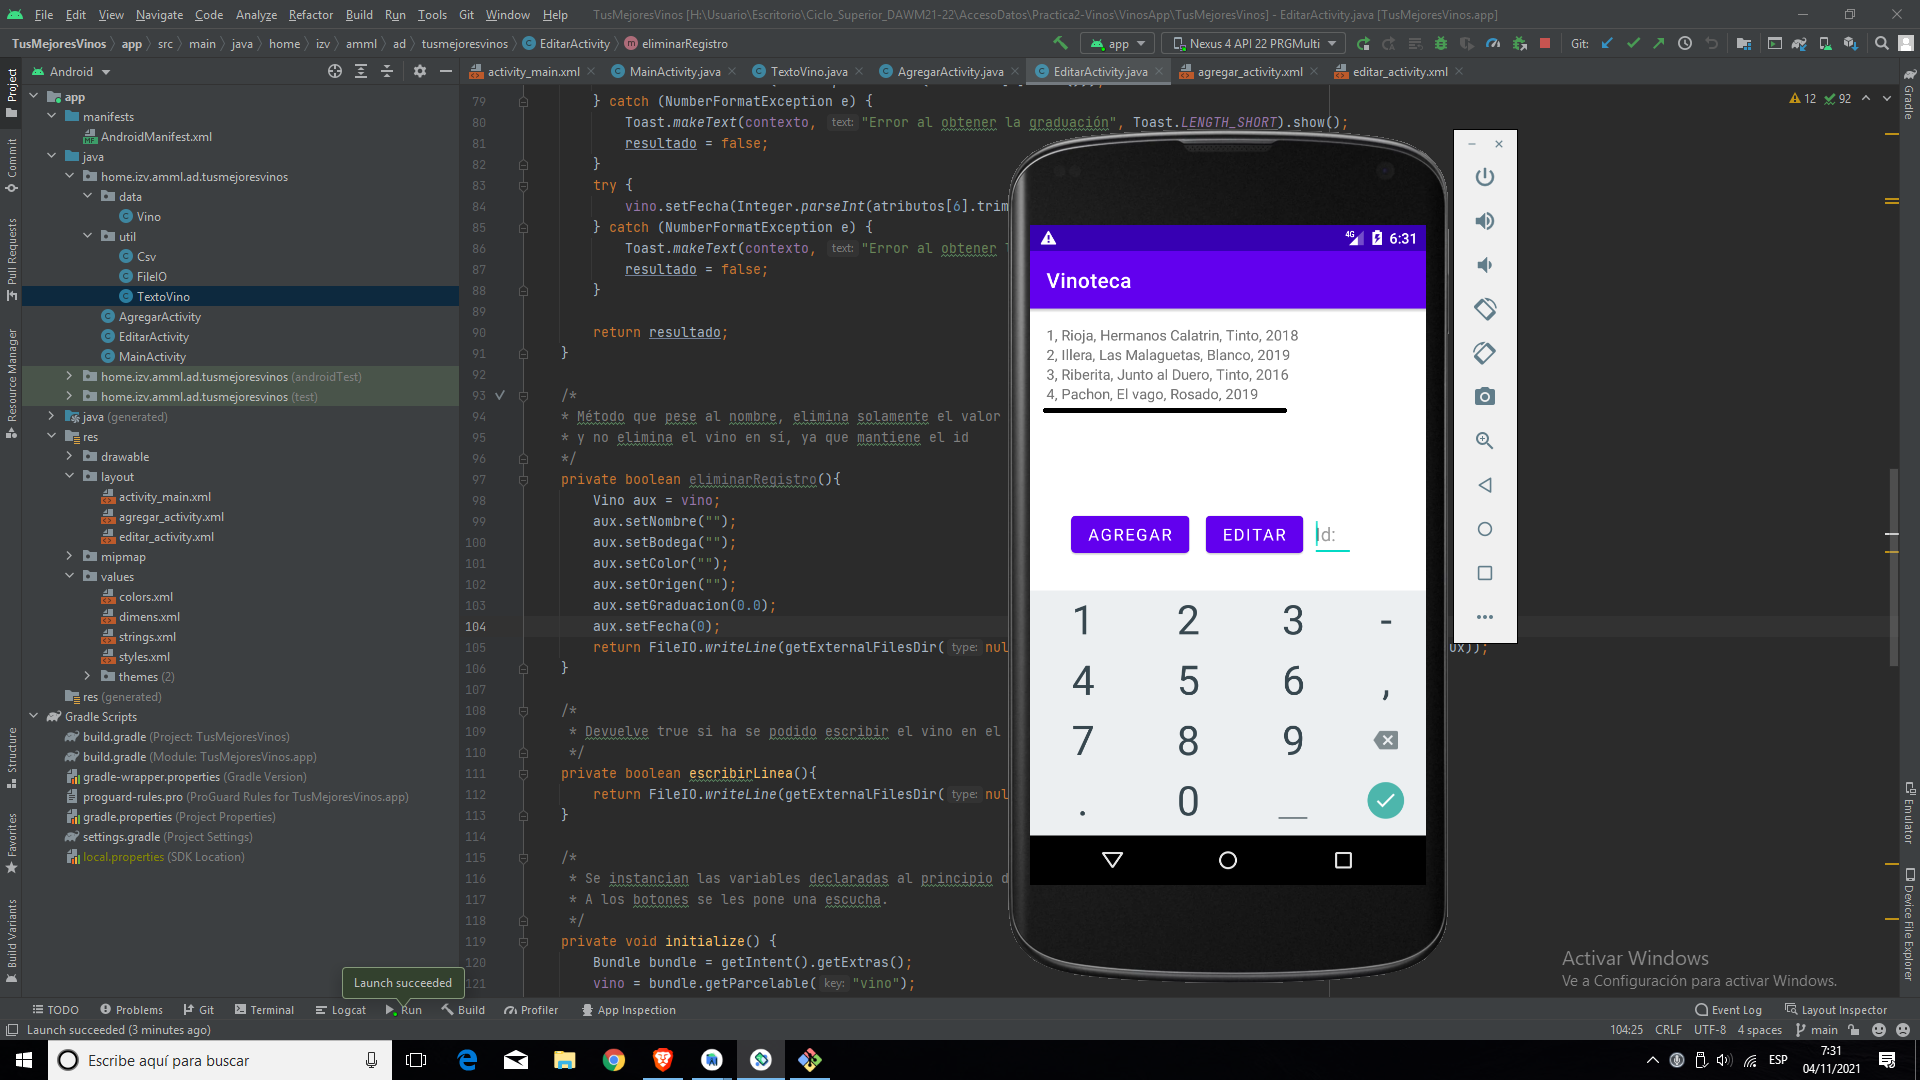Take a screenshot using the emulator camera icon
The height and width of the screenshot is (1080, 1920).
click(x=1484, y=396)
